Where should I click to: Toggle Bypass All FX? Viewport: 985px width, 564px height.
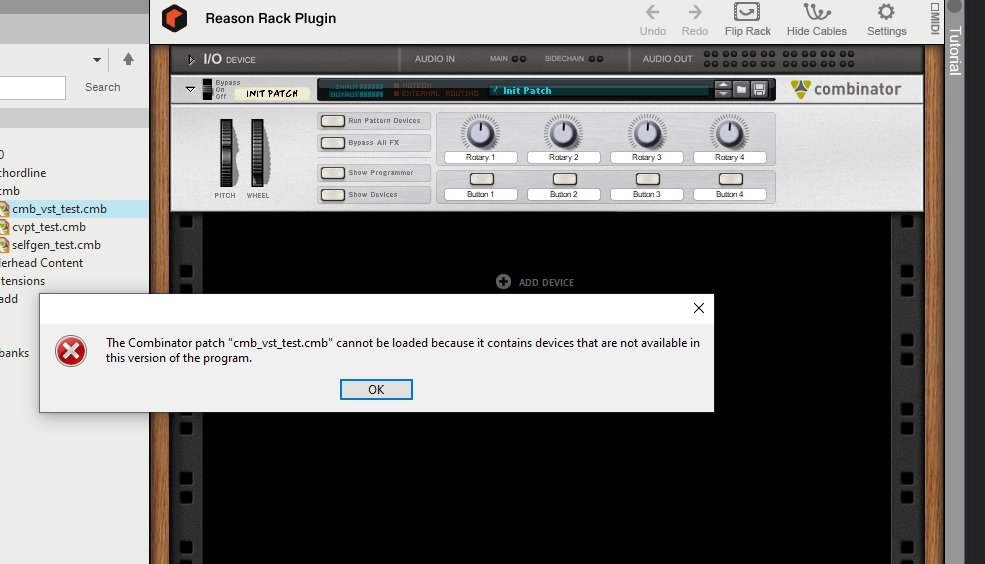[x=332, y=143]
